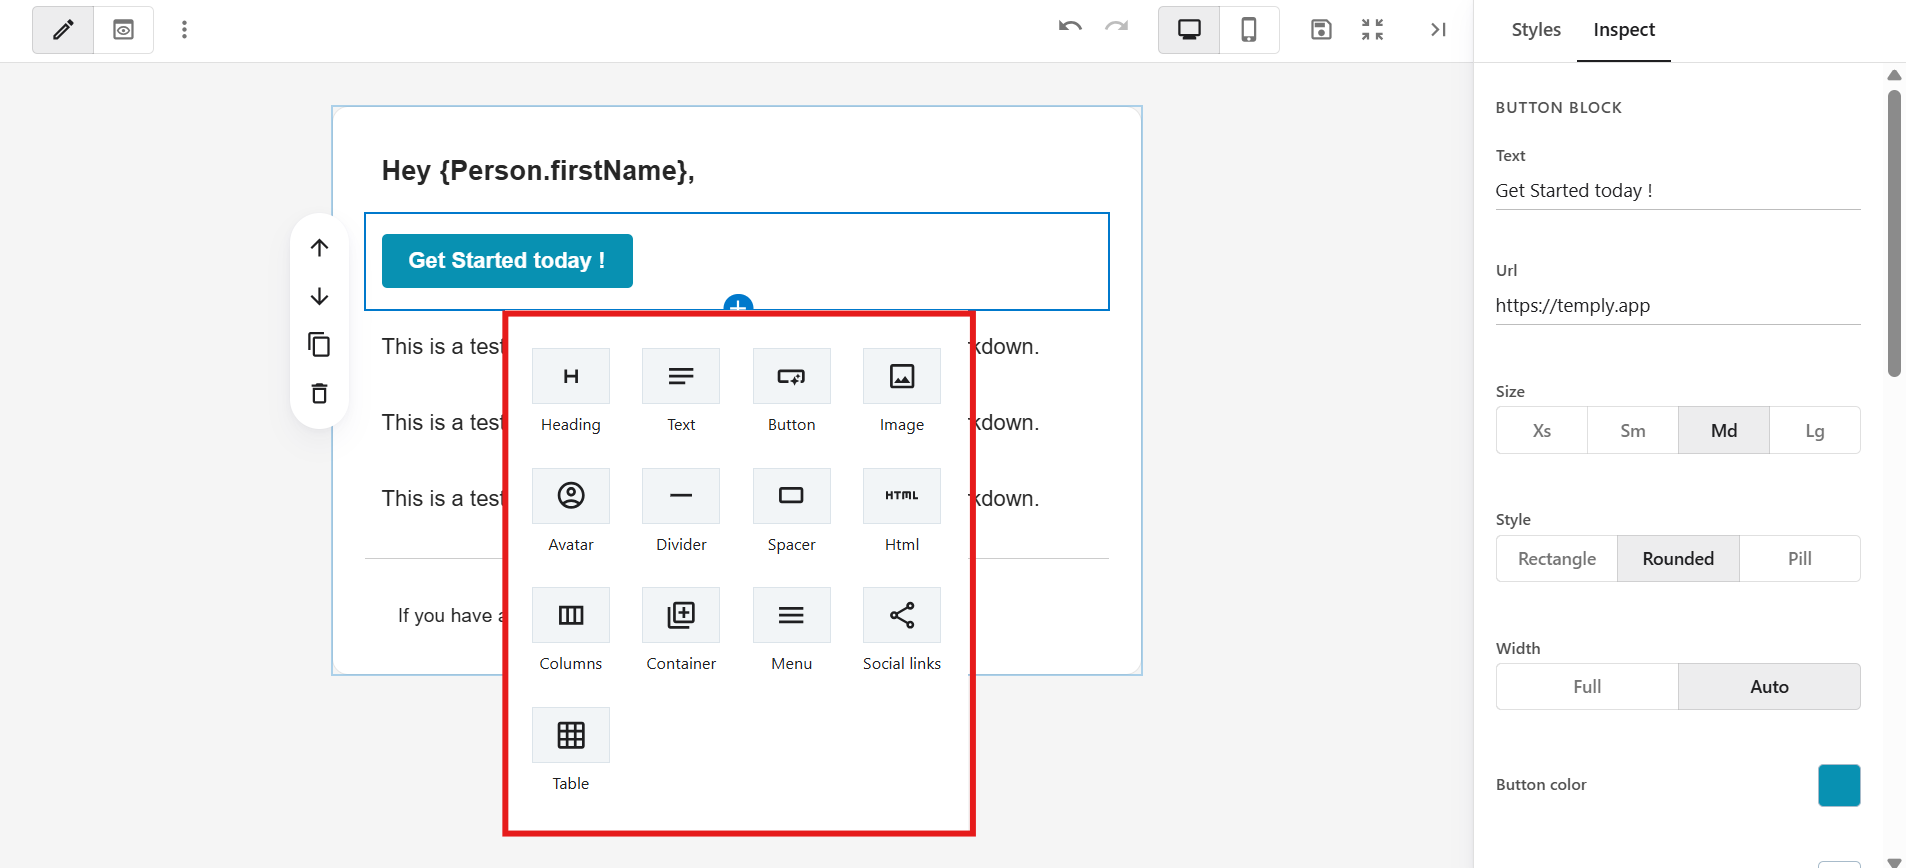Choose Rectangle button style
Image resolution: width=1906 pixels, height=868 pixels.
pos(1557,558)
